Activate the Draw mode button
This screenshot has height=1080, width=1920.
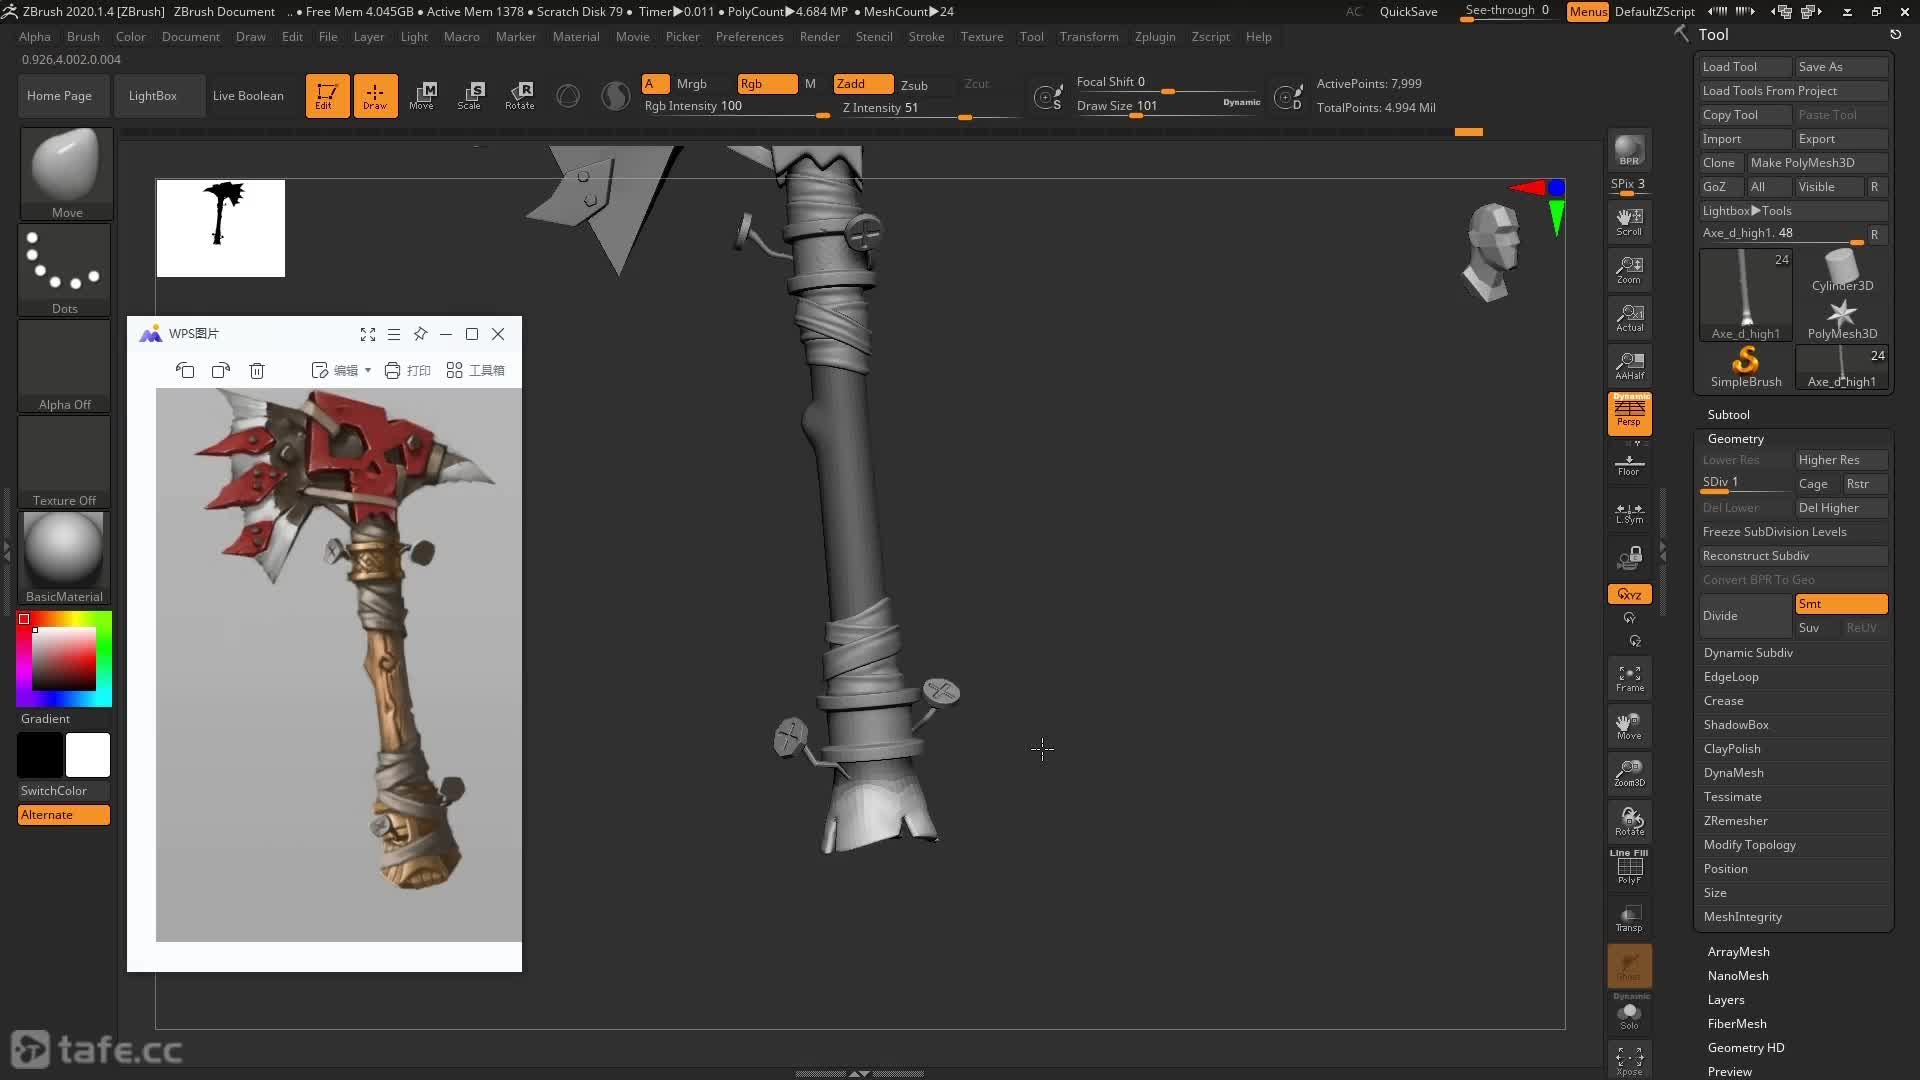coord(375,96)
